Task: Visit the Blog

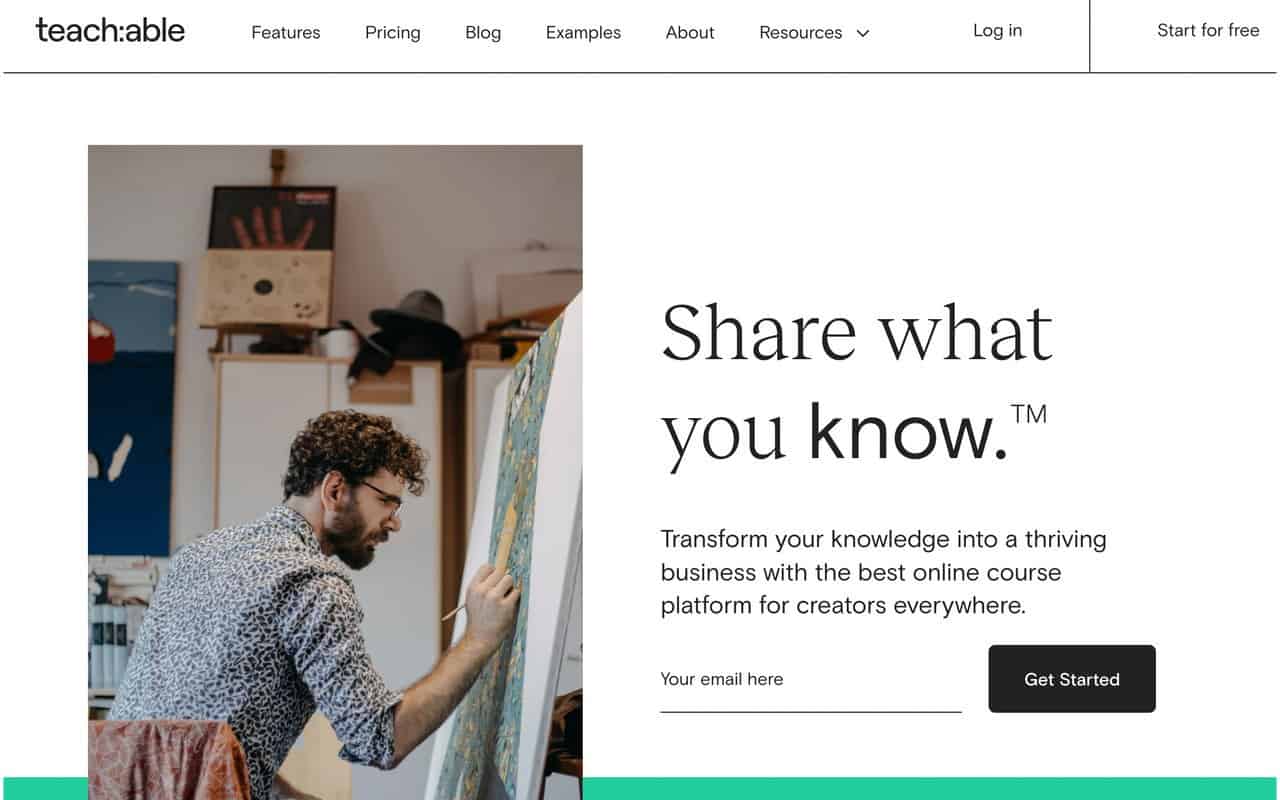Action: (x=483, y=32)
